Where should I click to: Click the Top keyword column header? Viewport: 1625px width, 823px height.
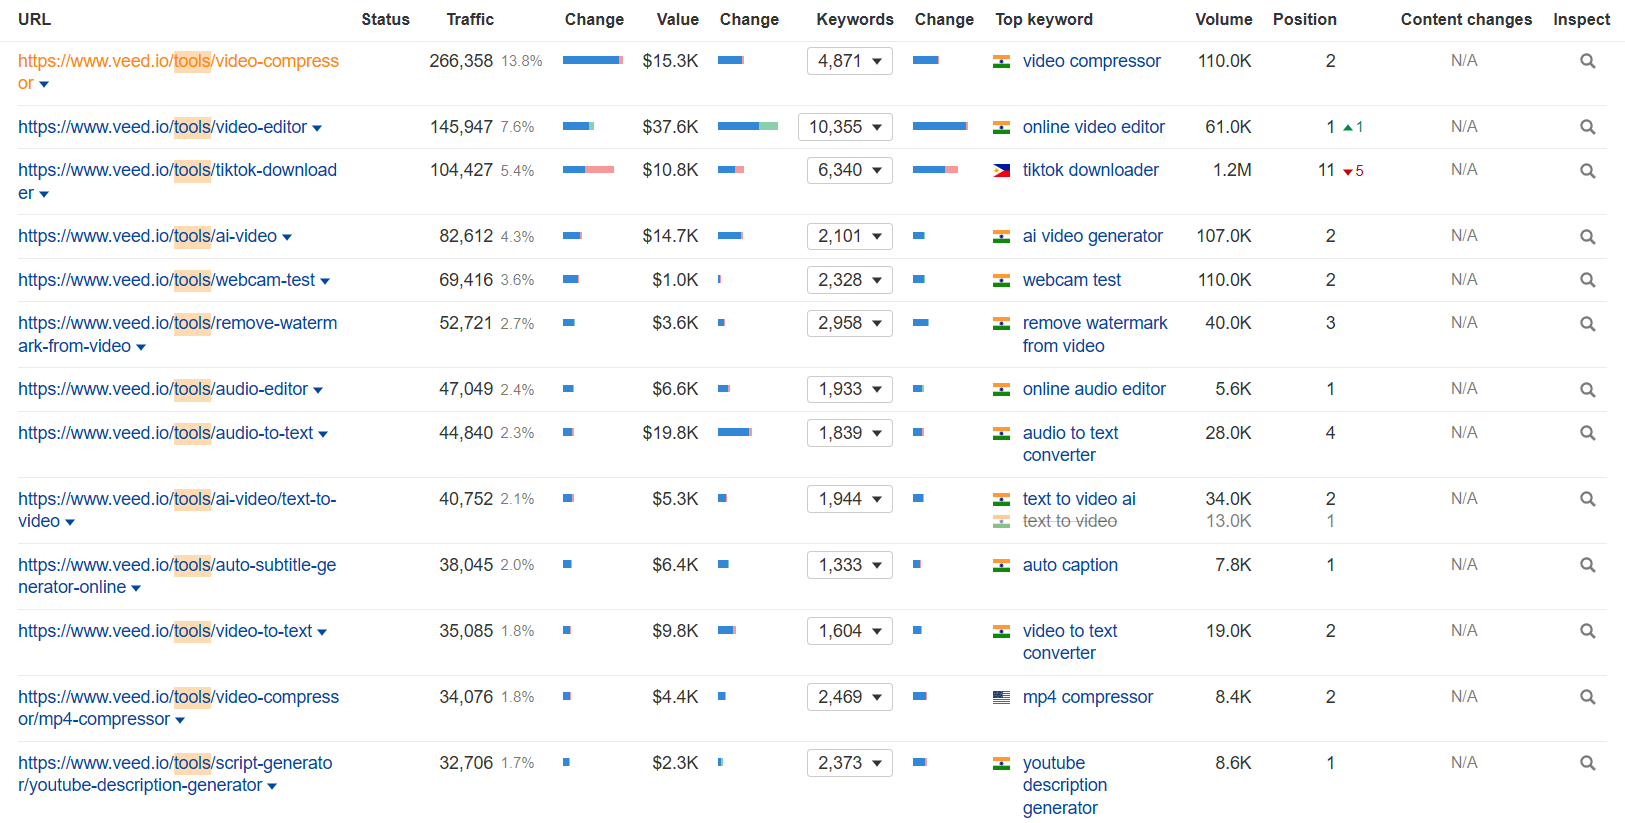(x=1044, y=19)
